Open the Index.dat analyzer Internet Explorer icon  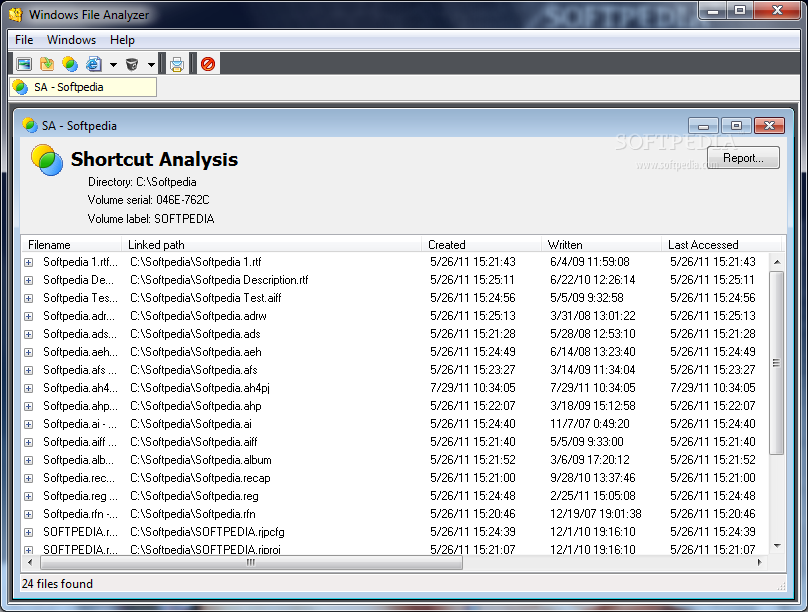[x=93, y=64]
